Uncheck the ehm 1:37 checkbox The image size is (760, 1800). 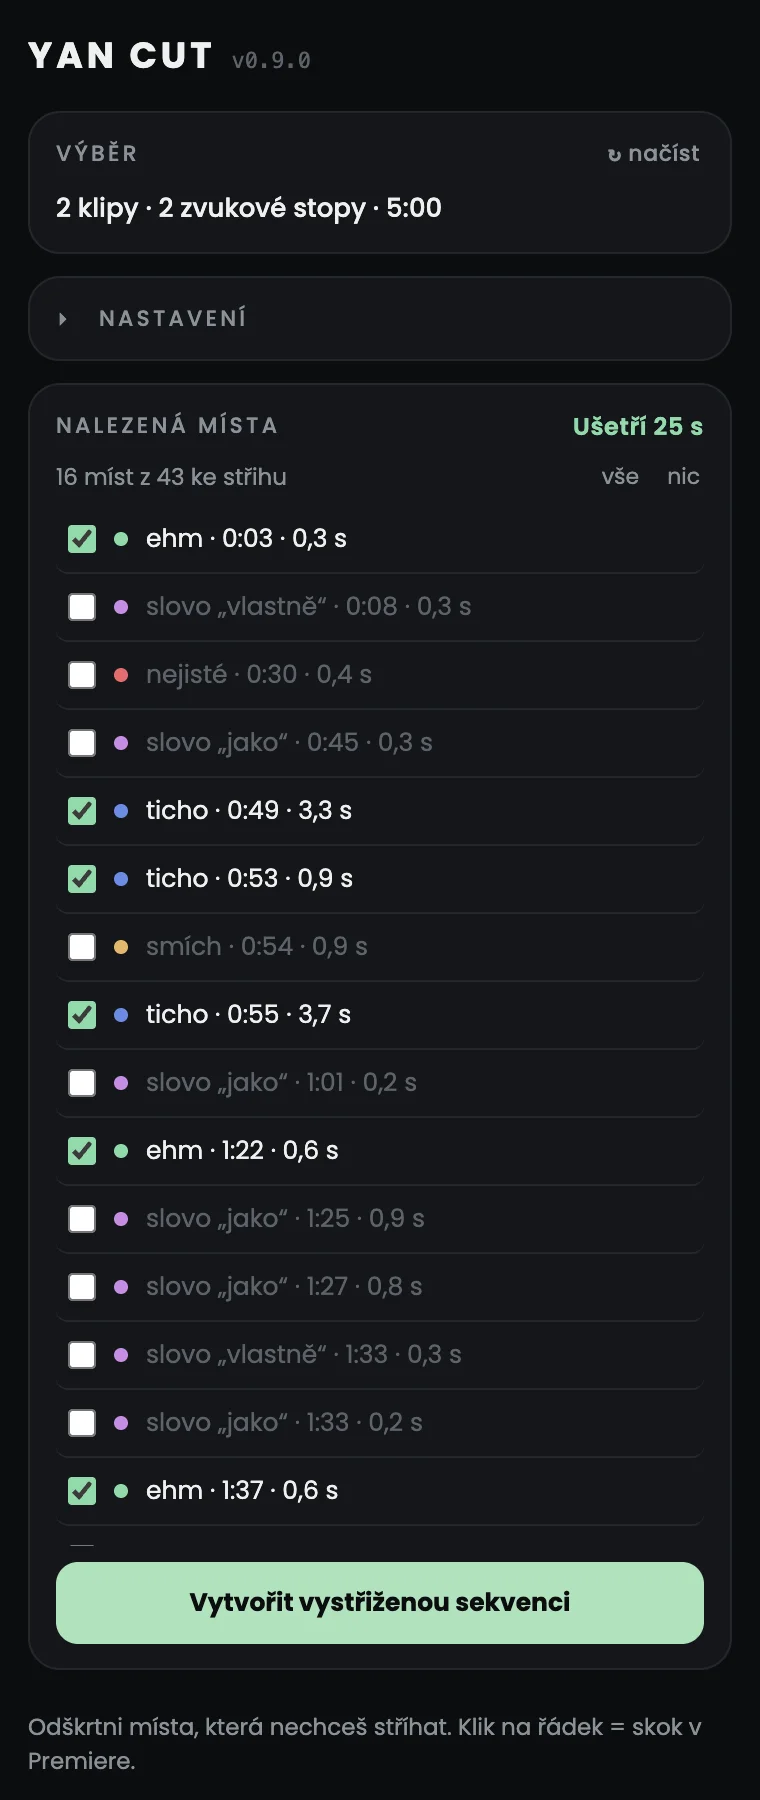coord(82,1491)
